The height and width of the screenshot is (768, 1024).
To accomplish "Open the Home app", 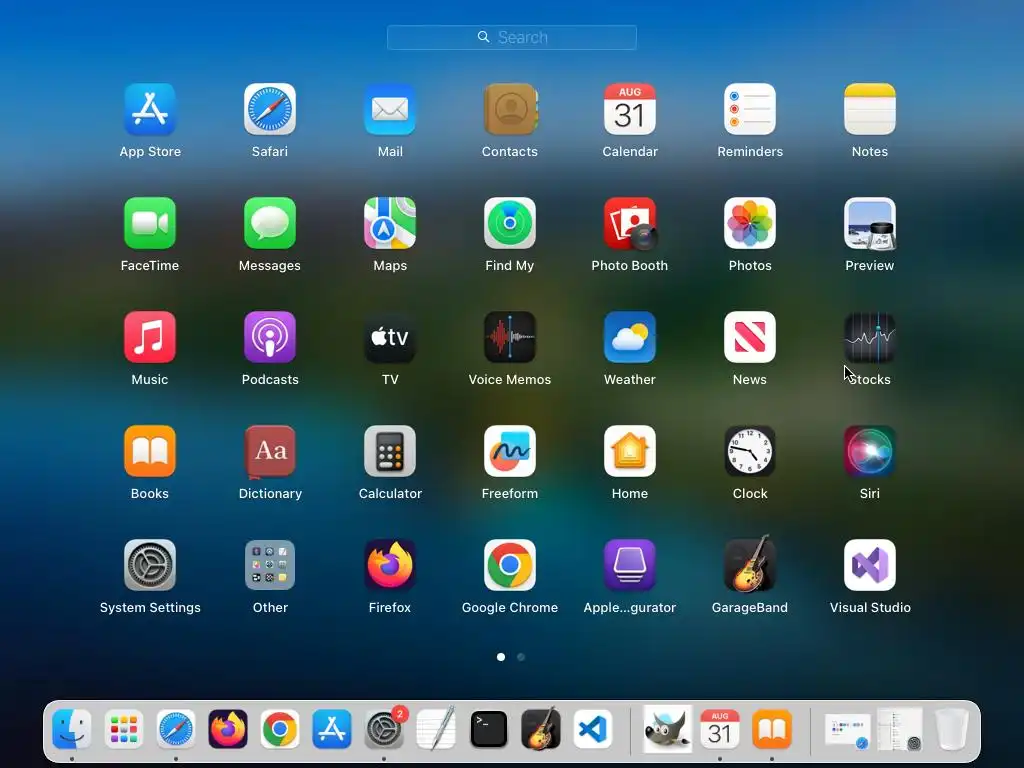I will coord(630,451).
